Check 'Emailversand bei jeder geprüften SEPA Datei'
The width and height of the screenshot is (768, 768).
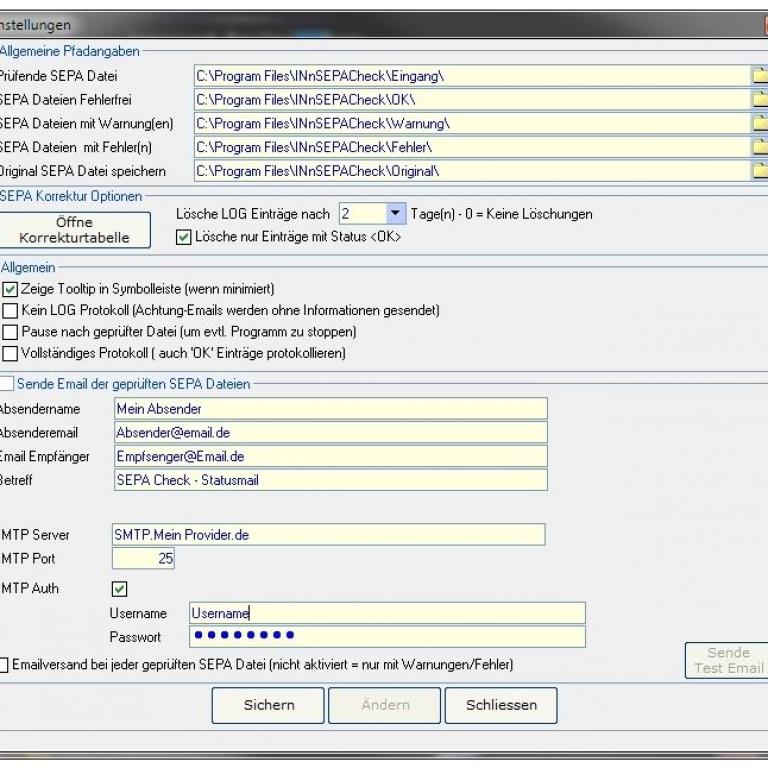(x=7, y=665)
